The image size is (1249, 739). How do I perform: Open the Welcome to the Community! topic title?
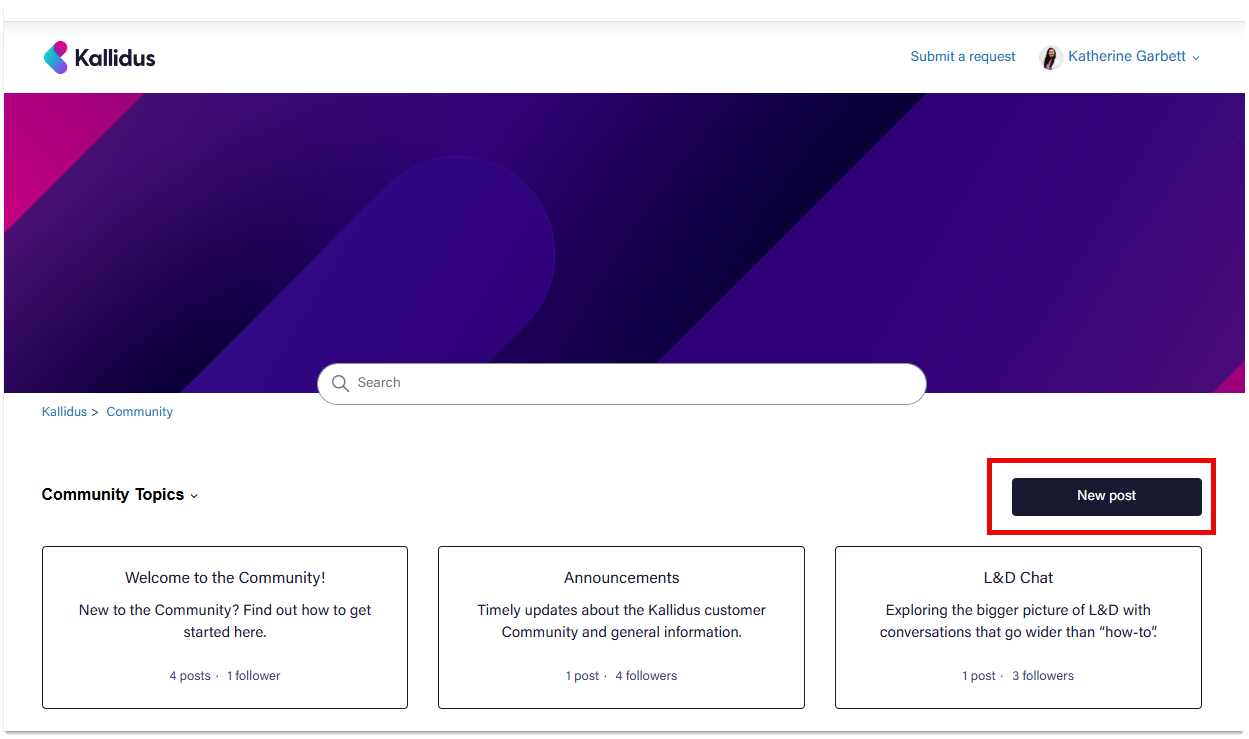(x=225, y=578)
